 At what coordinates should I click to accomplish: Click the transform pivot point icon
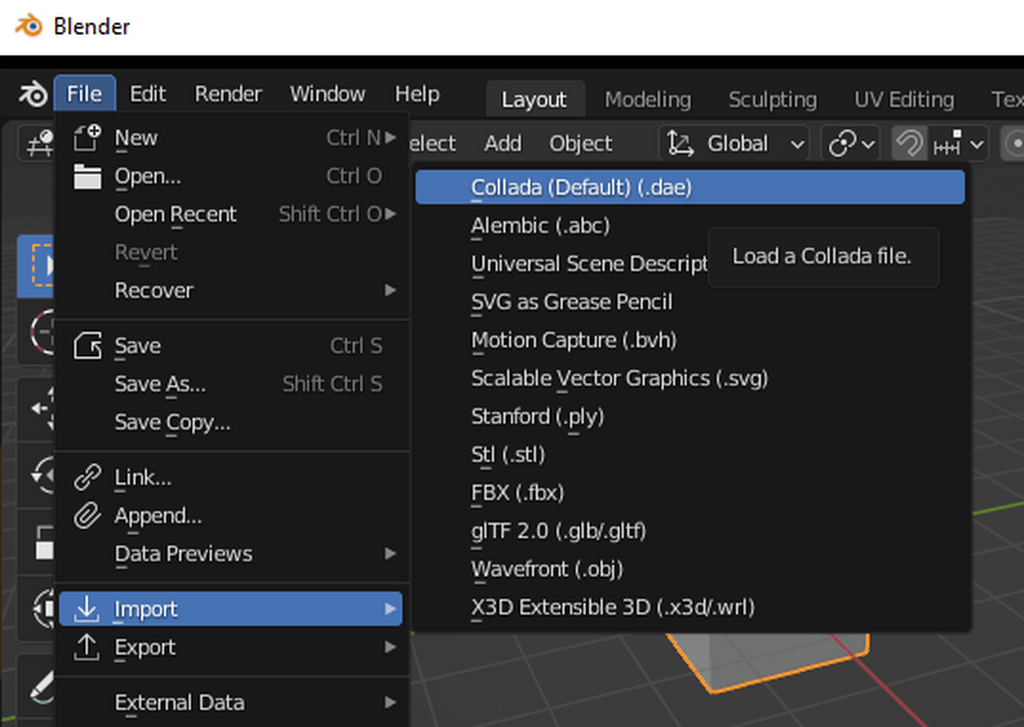[842, 144]
